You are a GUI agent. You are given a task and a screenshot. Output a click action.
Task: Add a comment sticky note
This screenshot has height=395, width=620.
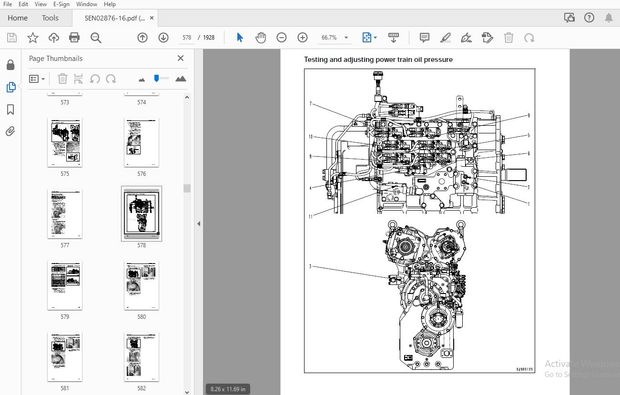coord(425,38)
